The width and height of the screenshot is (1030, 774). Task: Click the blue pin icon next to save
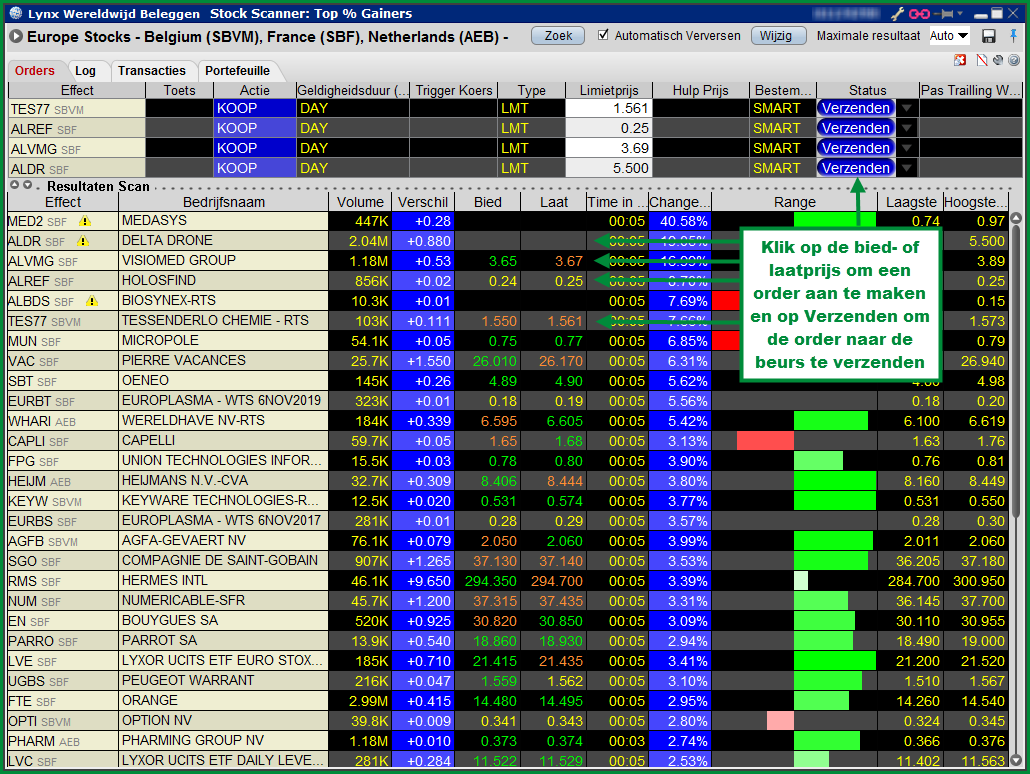(x=1014, y=35)
